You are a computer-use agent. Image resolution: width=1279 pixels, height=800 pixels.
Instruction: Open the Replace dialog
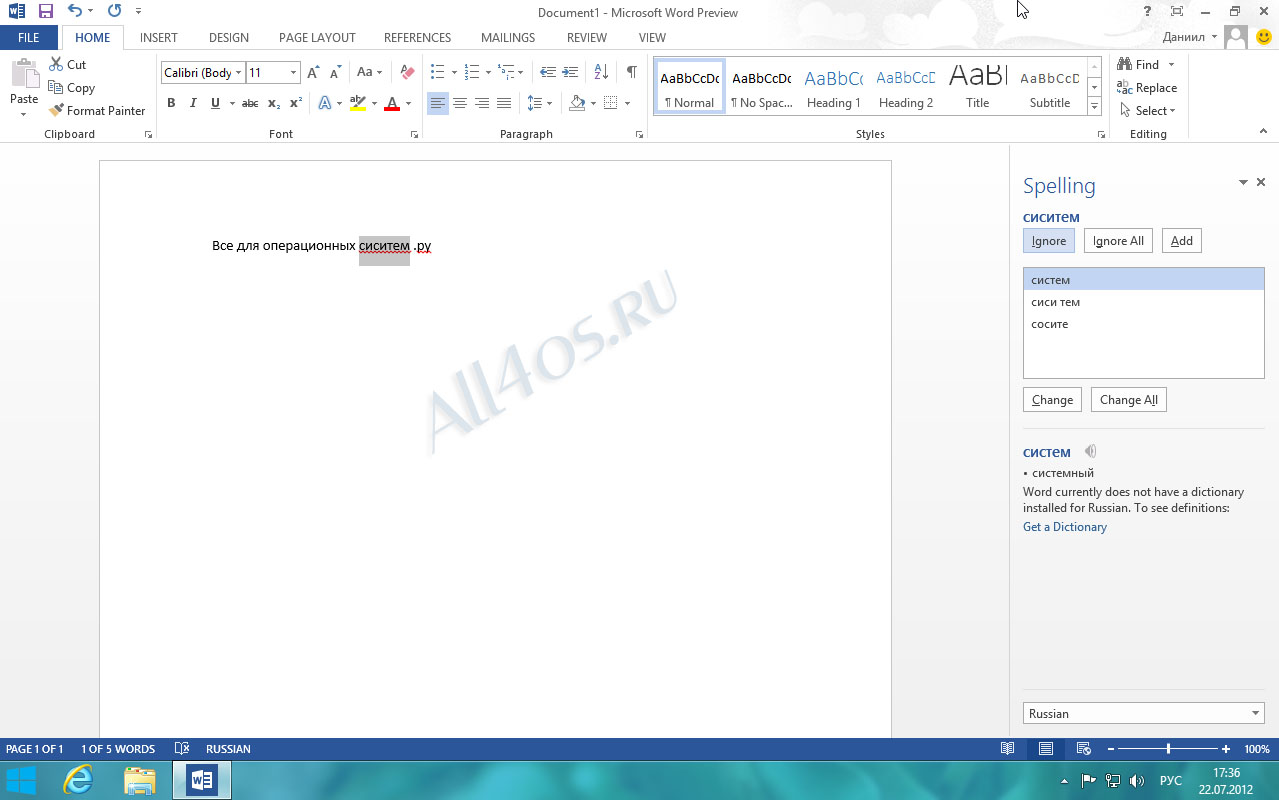1147,87
